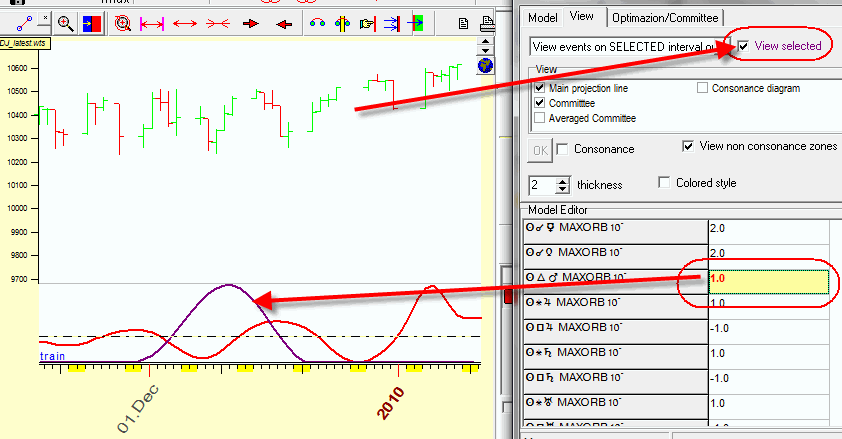Viewport: 842px width, 439px height.
Task: Open the View events on SELECTED interval dropdown
Action: point(630,46)
